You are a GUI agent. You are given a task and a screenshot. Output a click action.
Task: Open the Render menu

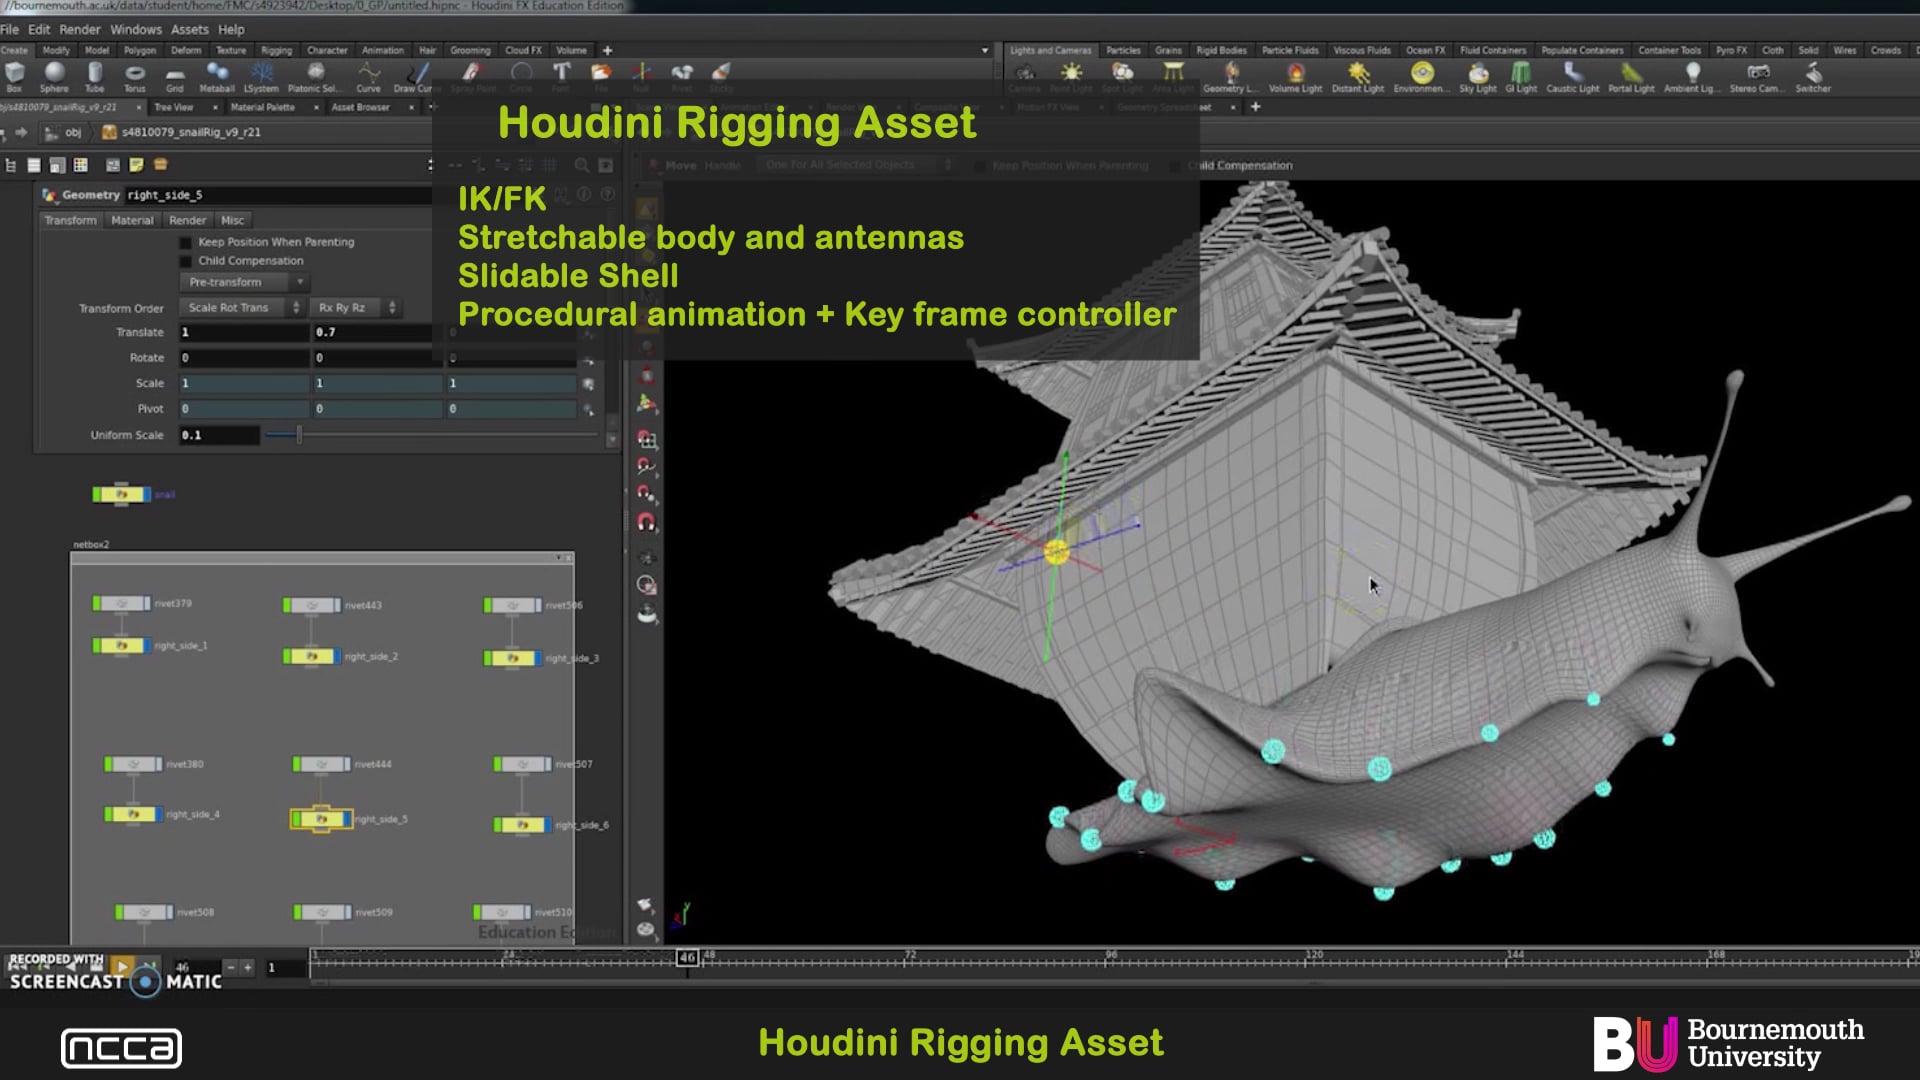point(80,29)
